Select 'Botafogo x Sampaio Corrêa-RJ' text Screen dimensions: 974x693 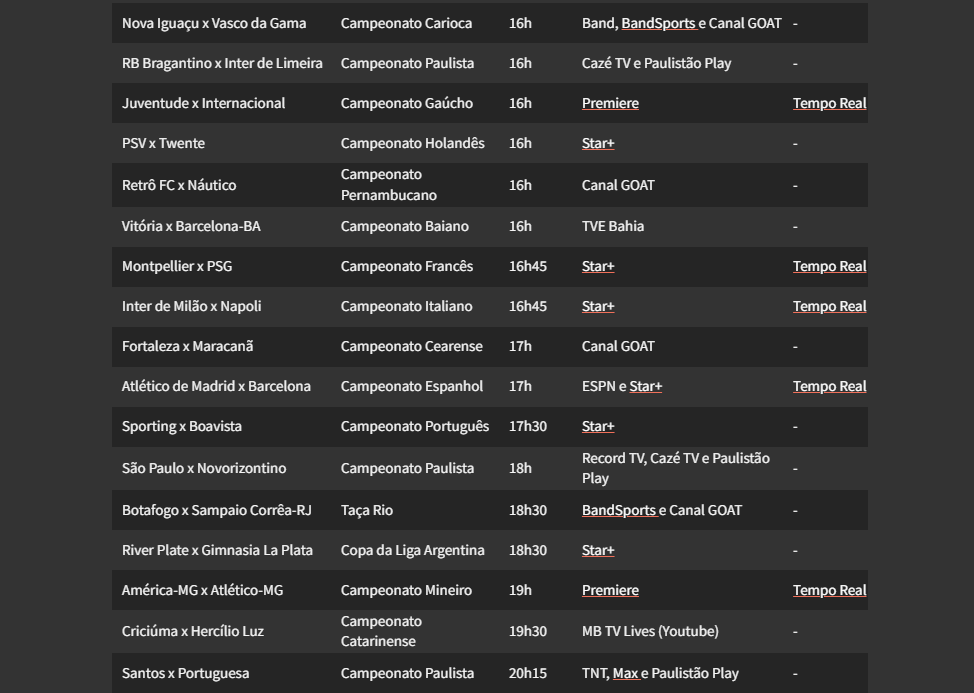[217, 510]
